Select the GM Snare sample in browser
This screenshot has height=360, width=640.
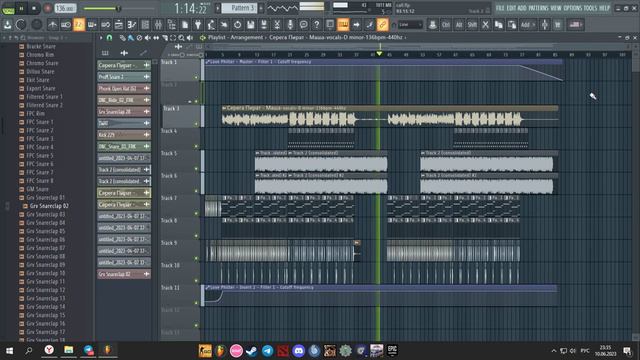[x=37, y=189]
